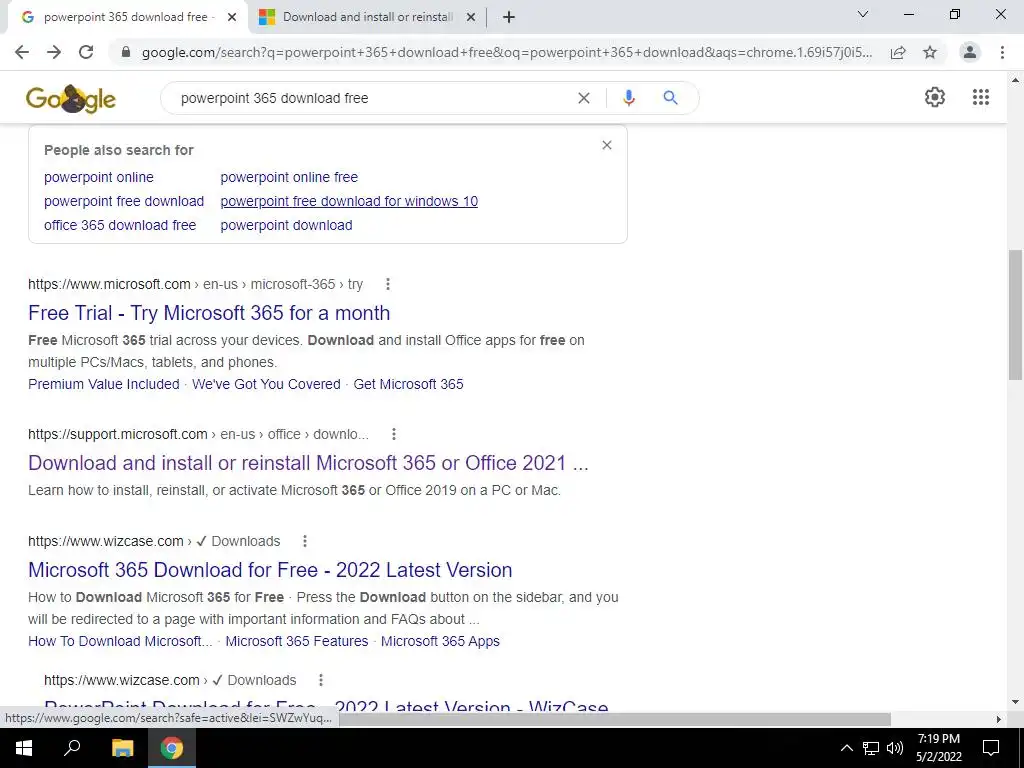Open Microsoft 365 Download for Free result
The image size is (1024, 768).
click(x=270, y=570)
